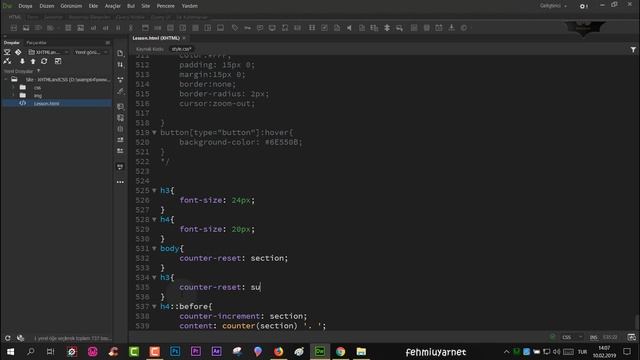
Task: Open the Files panel options menu
Action: (x=108, y=42)
